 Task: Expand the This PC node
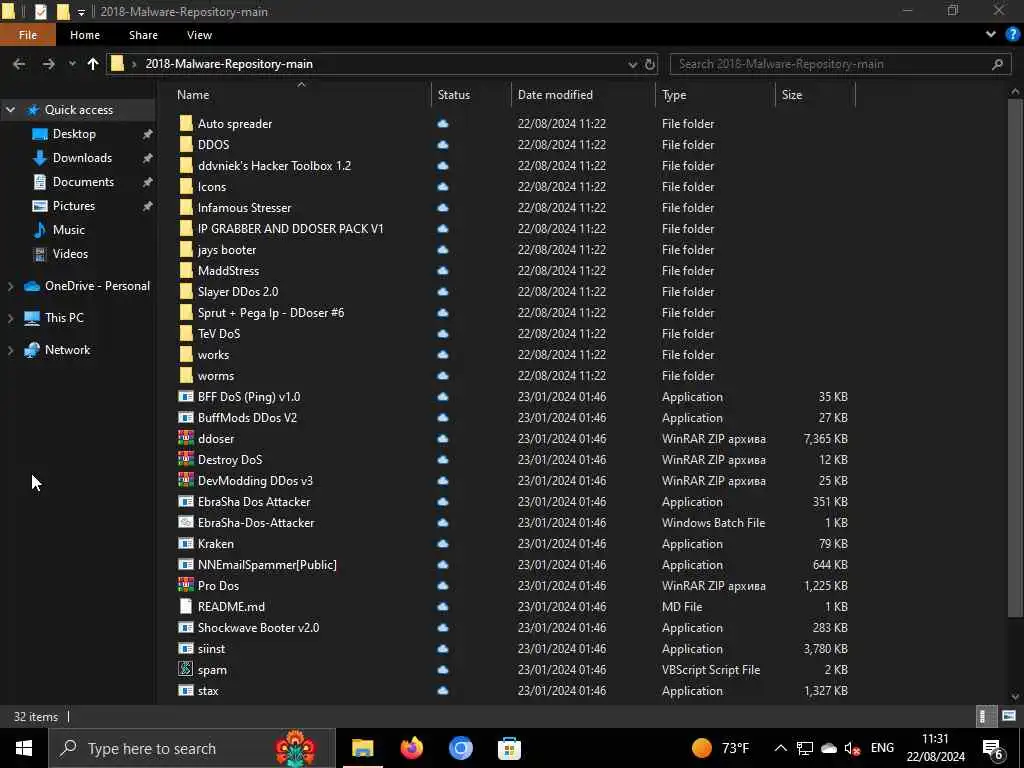(10, 318)
